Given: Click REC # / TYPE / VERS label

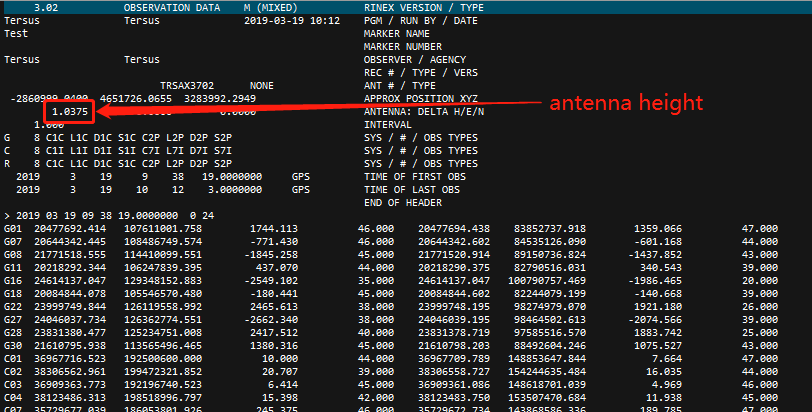Looking at the screenshot, I should pyautogui.click(x=420, y=72).
